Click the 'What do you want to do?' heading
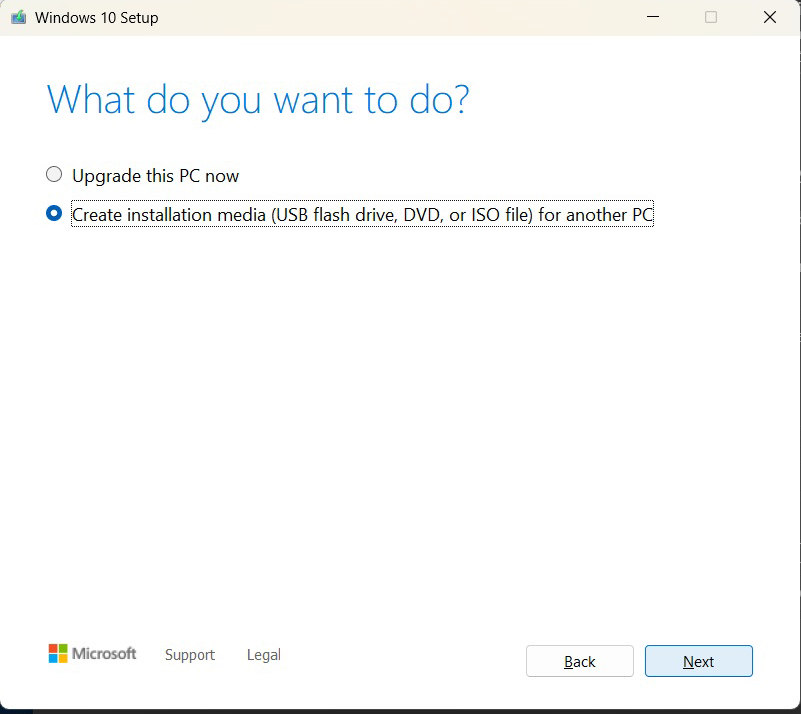Viewport: 801px width, 714px height. (x=258, y=100)
